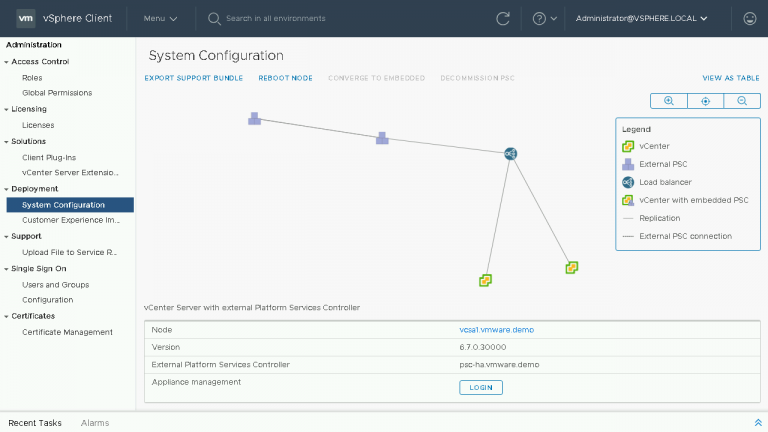Click psc-ha.vmware.demo value
The height and width of the screenshot is (432, 768).
pos(499,365)
